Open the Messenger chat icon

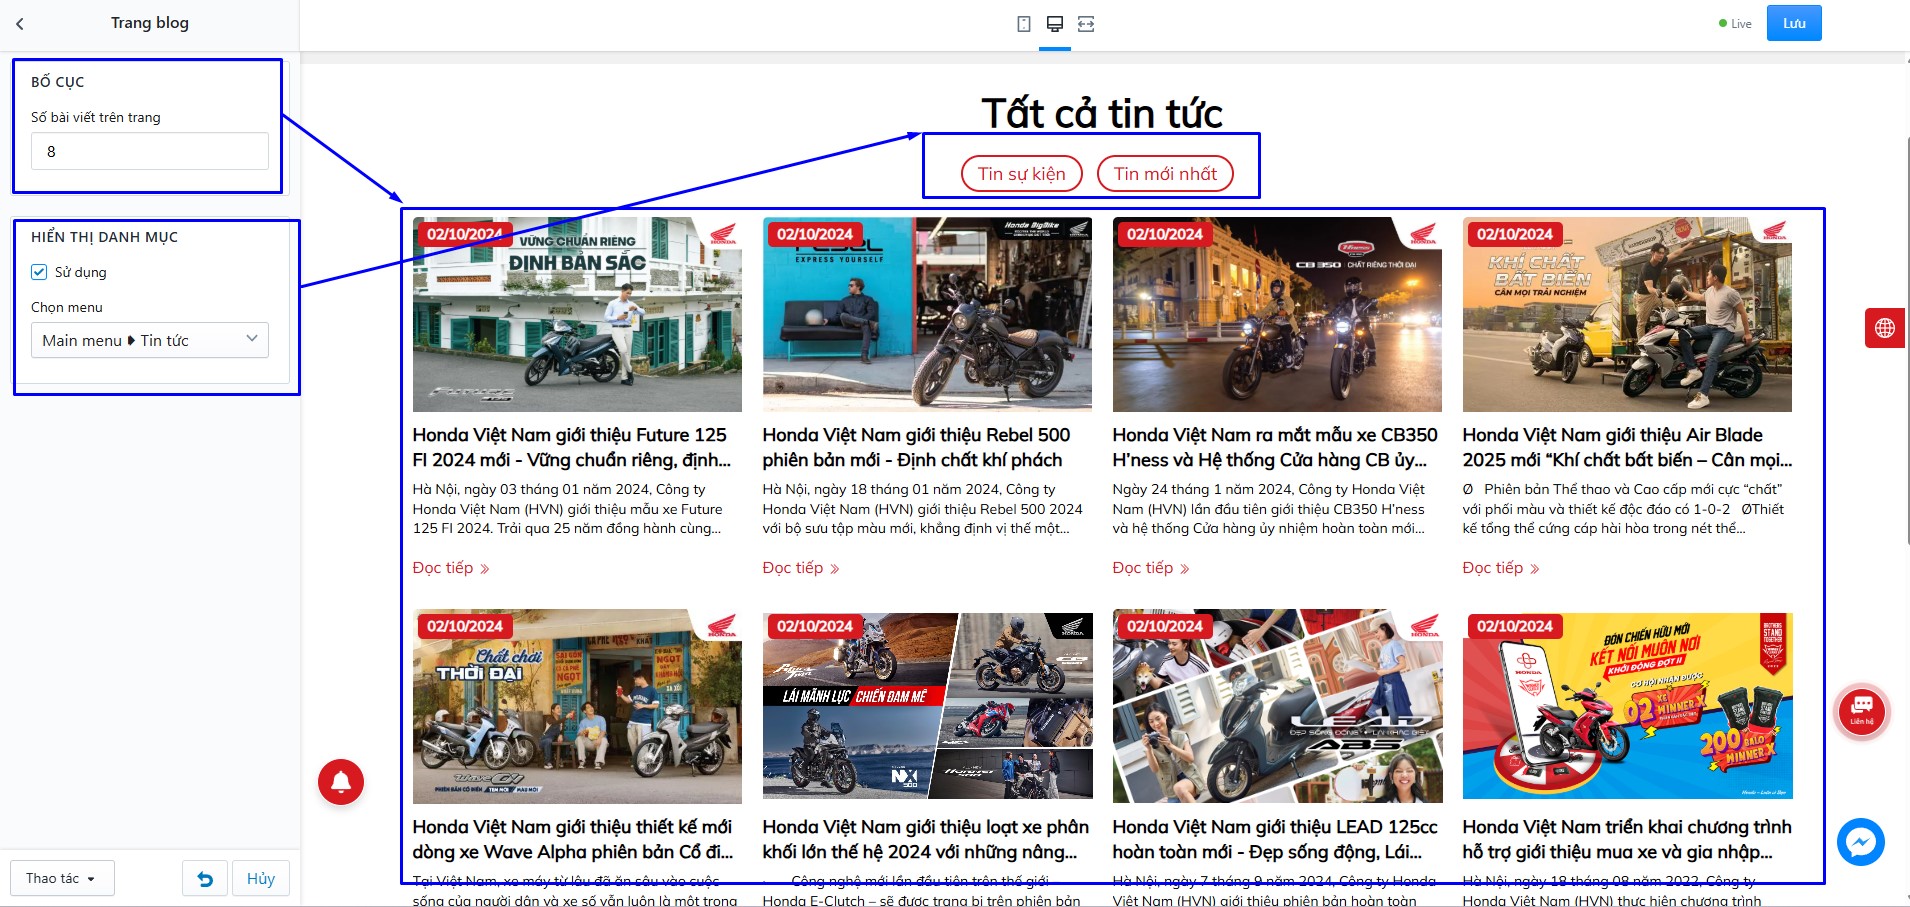[1861, 842]
